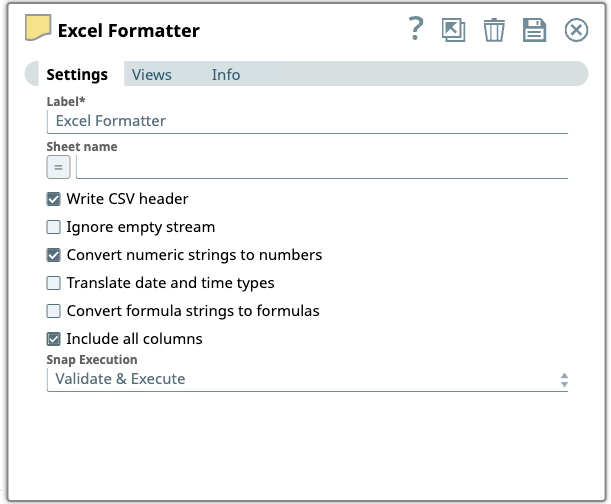Select the Settings tab

pyautogui.click(x=77, y=75)
